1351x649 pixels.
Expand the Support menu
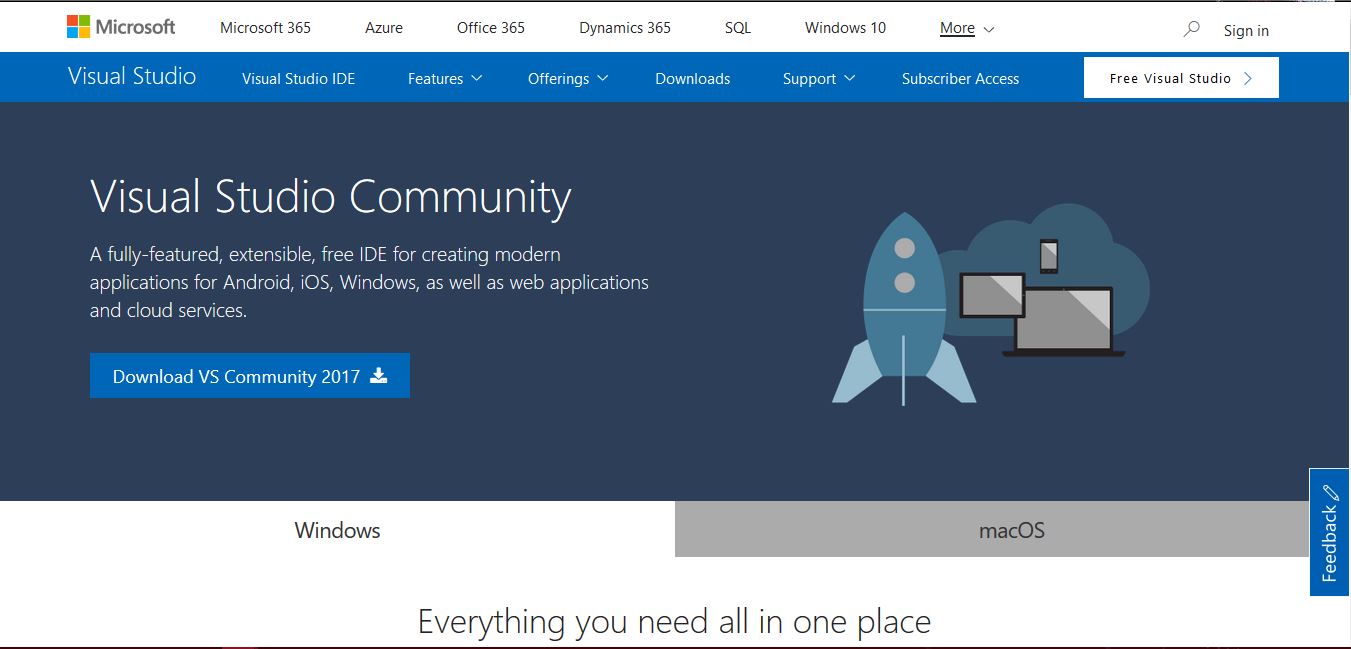coord(818,78)
